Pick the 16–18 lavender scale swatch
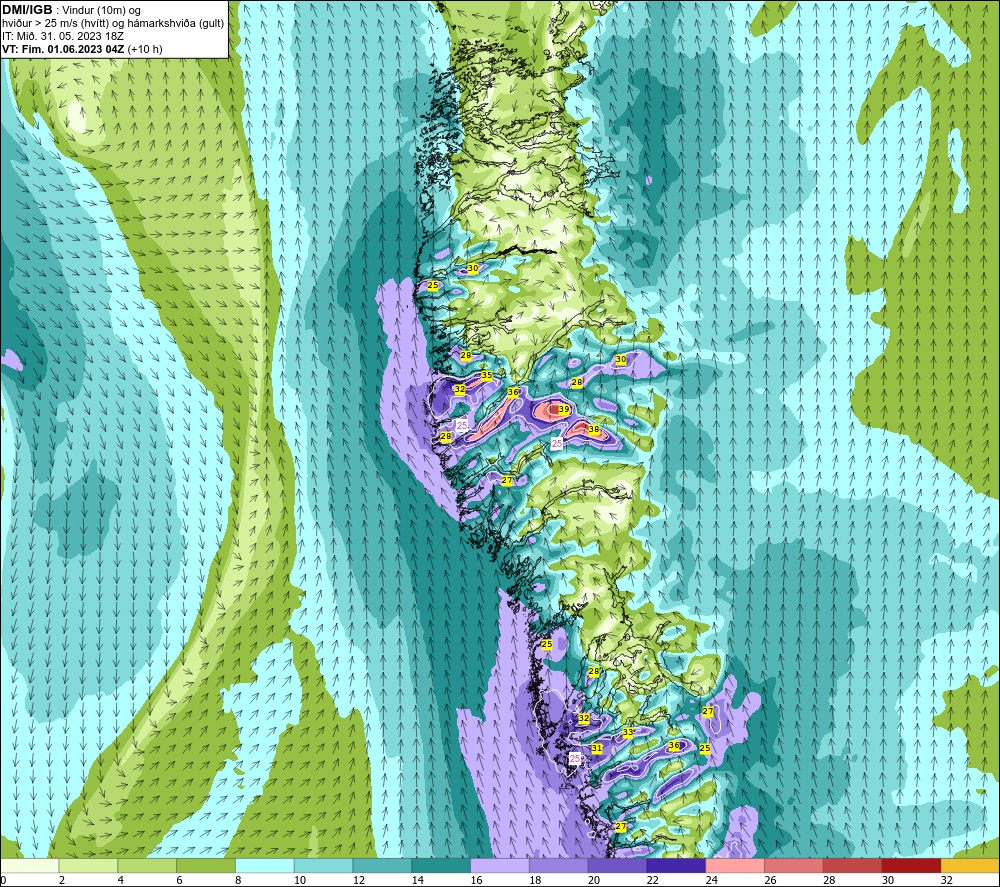1000x887 pixels. (500, 865)
